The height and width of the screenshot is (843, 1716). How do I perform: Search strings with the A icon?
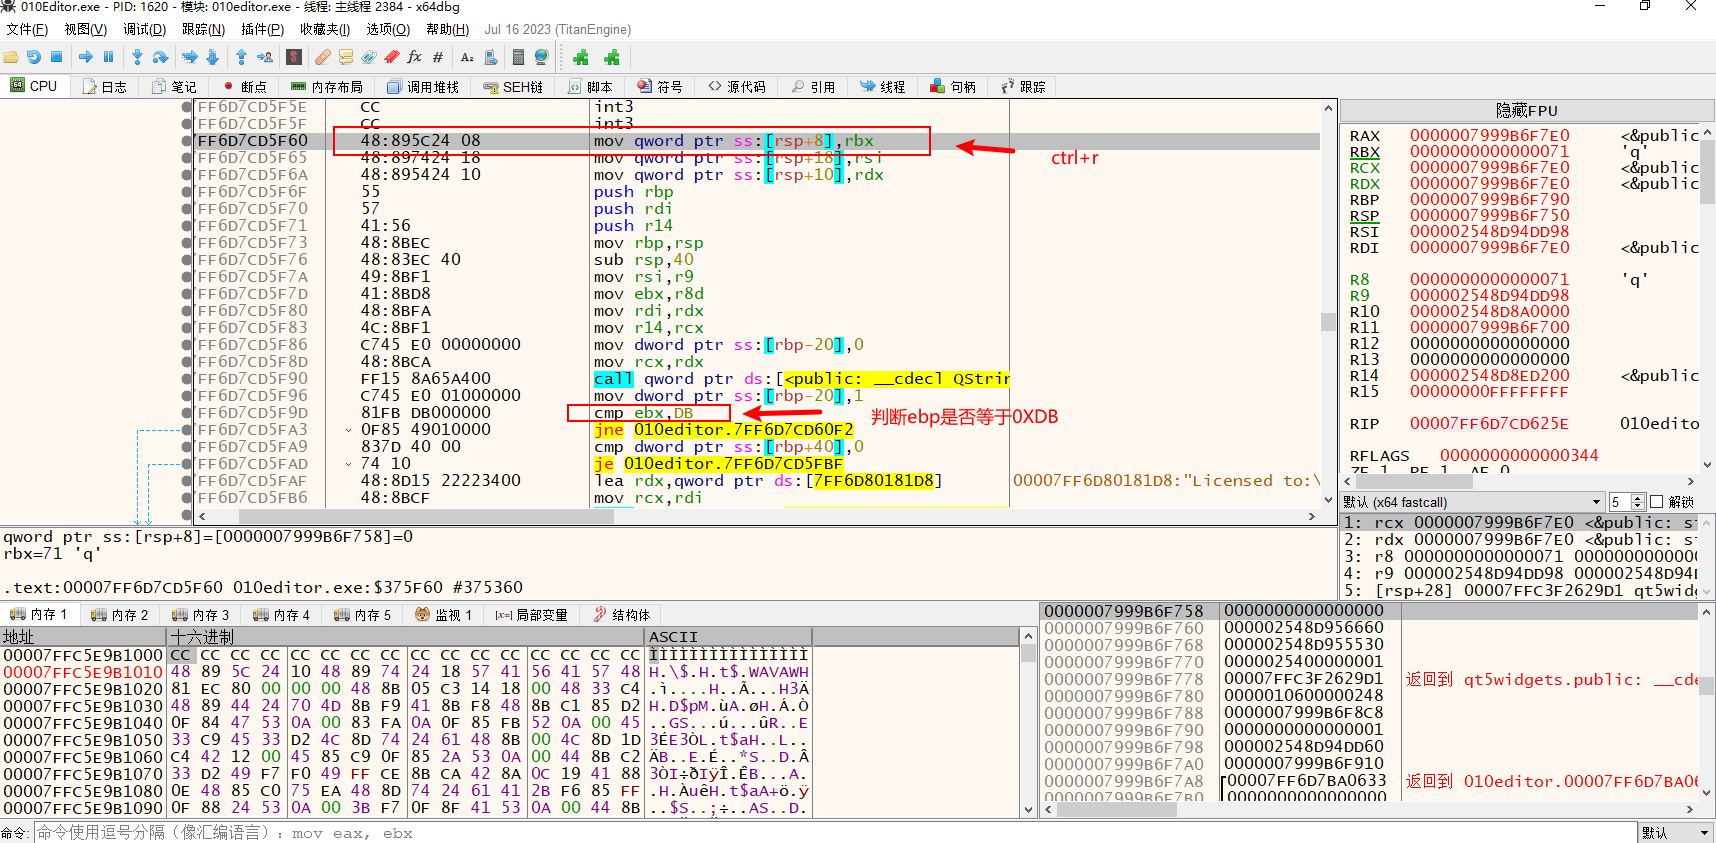coord(467,57)
